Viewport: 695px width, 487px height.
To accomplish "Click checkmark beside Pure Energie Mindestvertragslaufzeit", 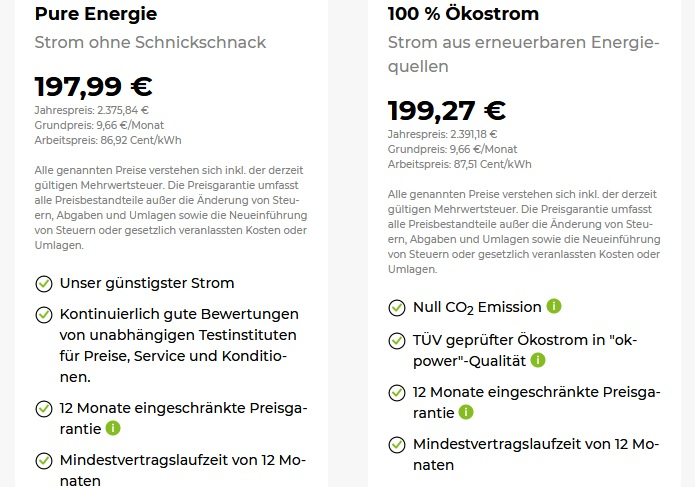I will point(44,461).
